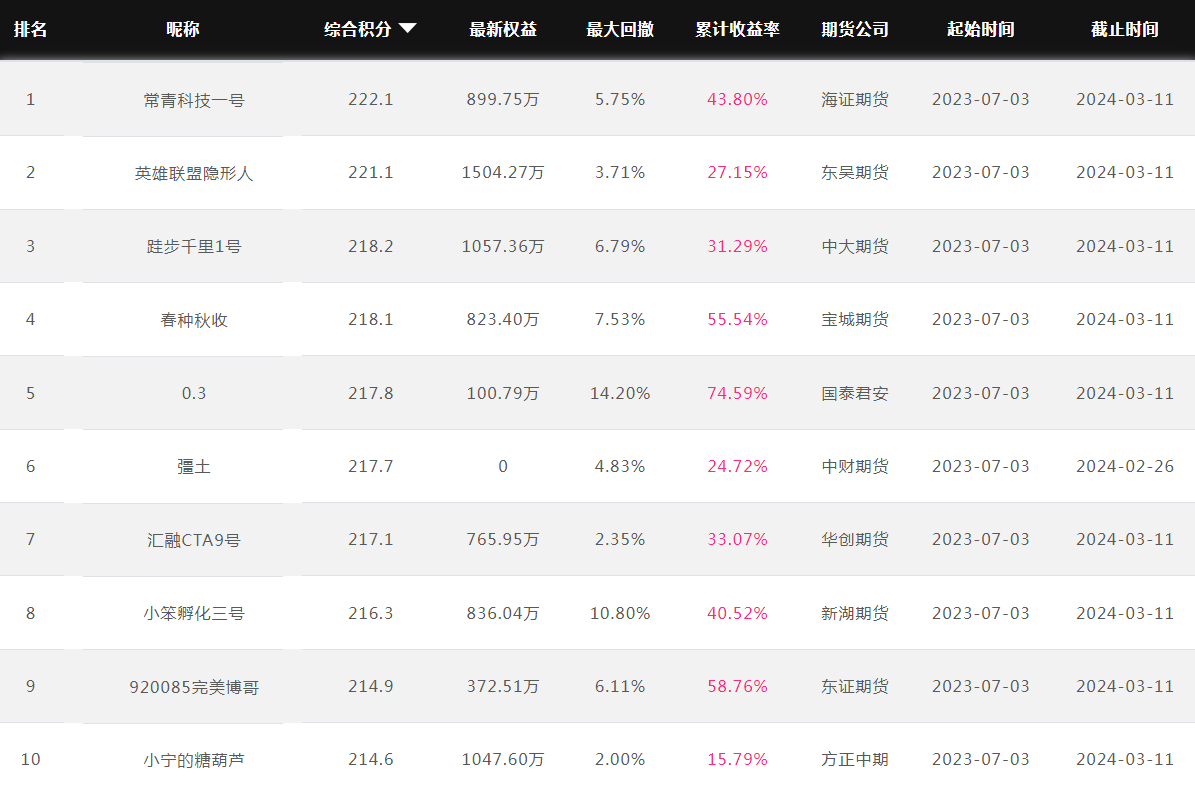This screenshot has width=1195, height=792.
Task: Click the 综合积分 header text
Action: click(x=357, y=29)
